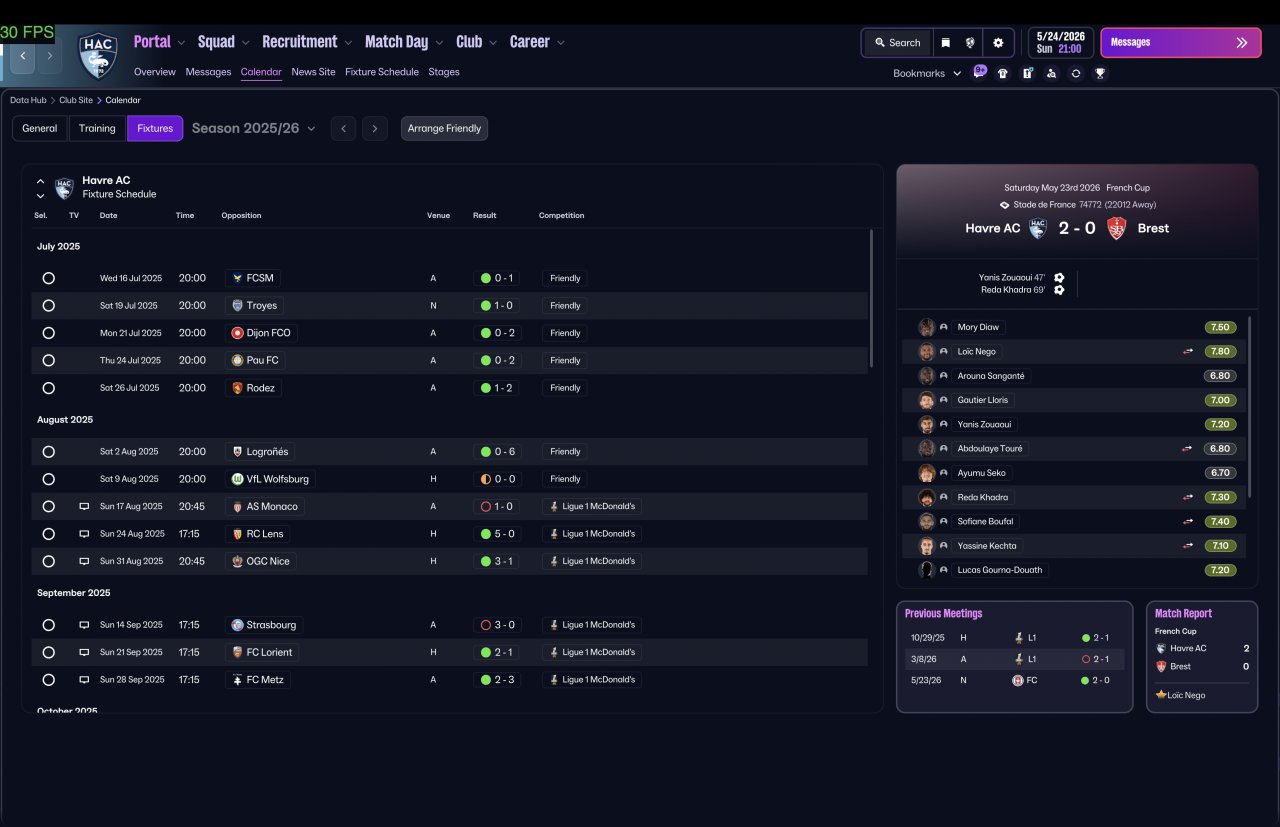Select the FC Metz fixture radio button
This screenshot has height=827, width=1280.
click(48, 680)
